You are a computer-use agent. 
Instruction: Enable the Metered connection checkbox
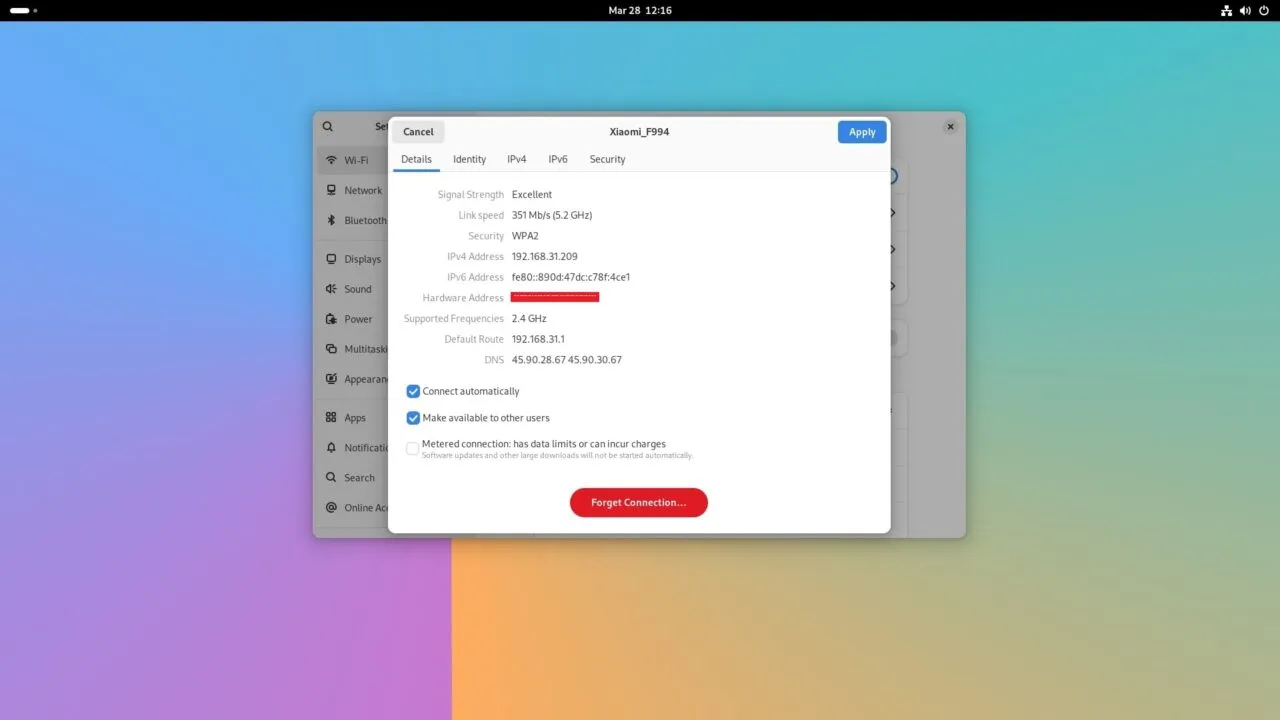412,448
